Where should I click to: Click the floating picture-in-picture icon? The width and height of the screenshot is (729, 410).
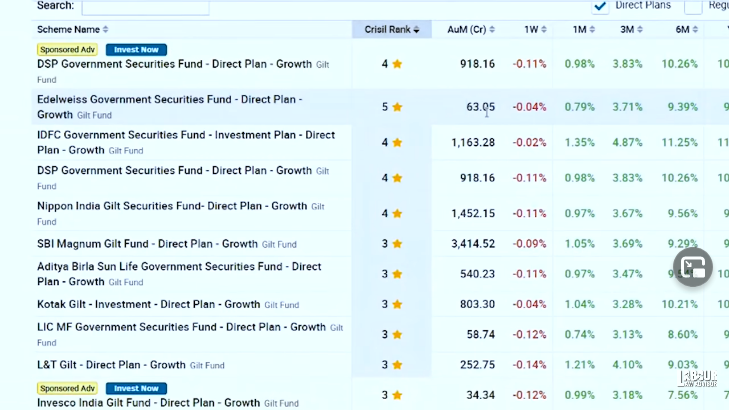[693, 267]
